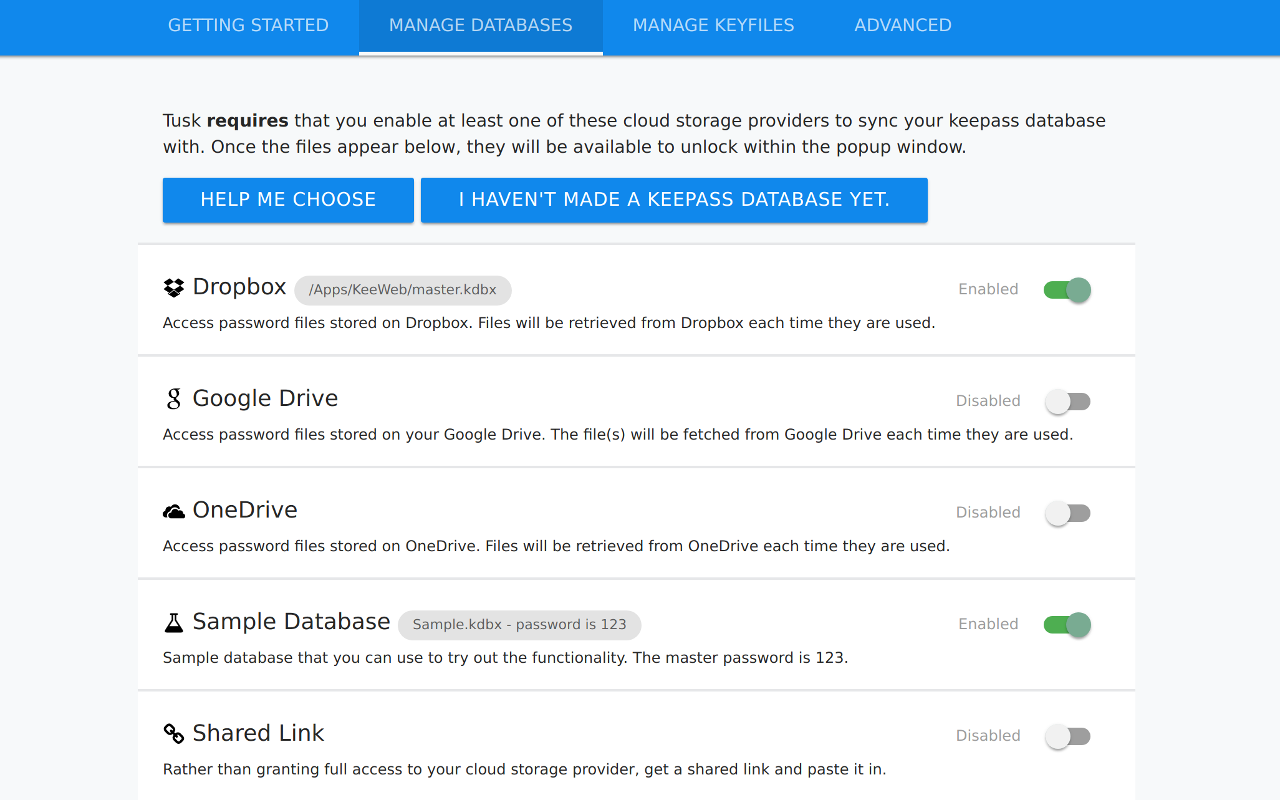Enable the Google Drive toggle

click(1067, 400)
